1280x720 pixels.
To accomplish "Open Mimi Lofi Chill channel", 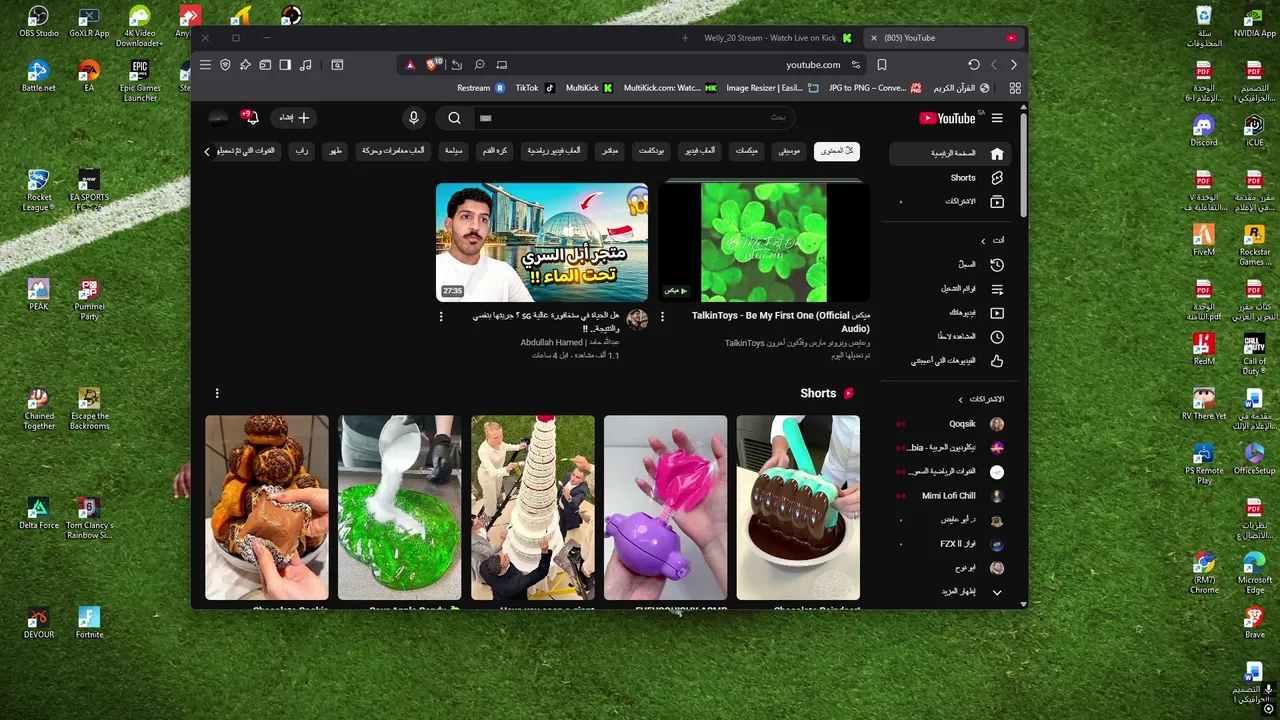I will coord(950,496).
